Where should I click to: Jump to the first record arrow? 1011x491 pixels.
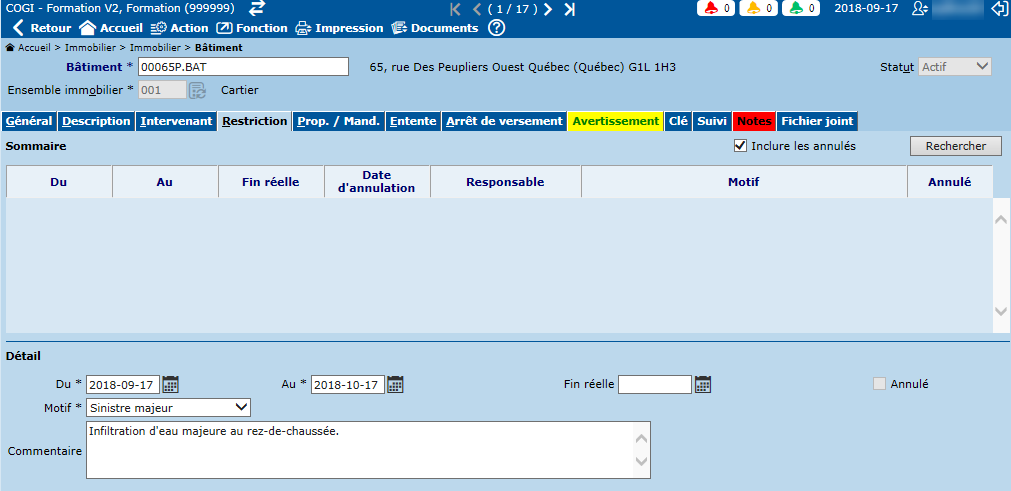coord(456,9)
